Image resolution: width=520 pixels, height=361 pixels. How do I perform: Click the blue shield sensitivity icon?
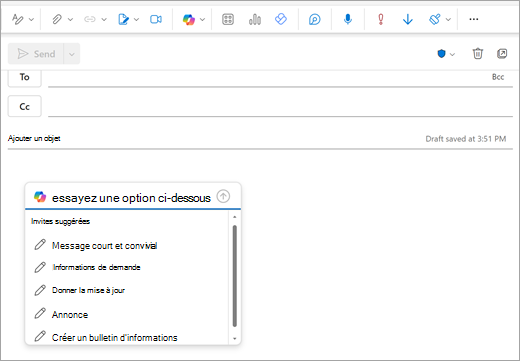441,54
